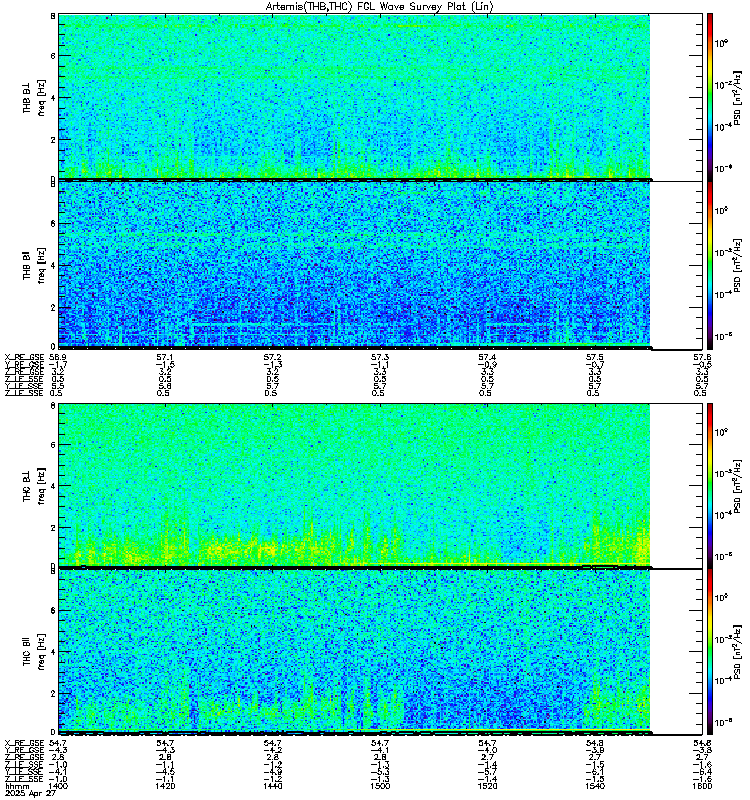Click the "57.1" X_RE_GSE value
The height and width of the screenshot is (800, 750).
[165, 357]
